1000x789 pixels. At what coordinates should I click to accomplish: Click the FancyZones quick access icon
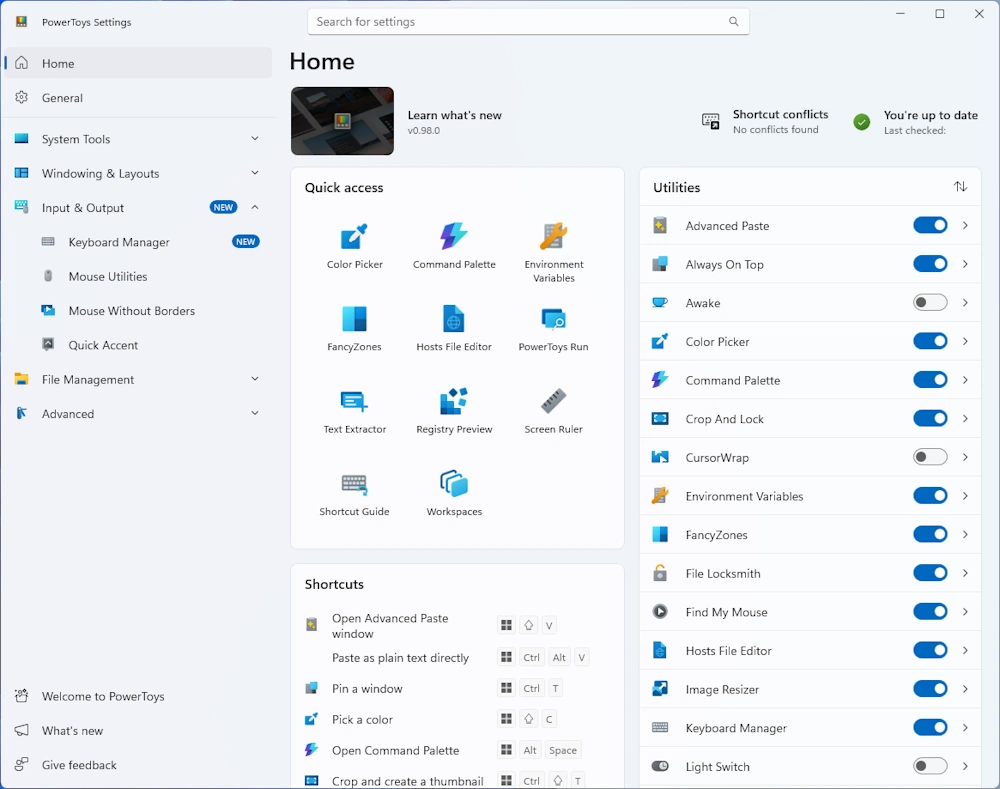[354, 328]
